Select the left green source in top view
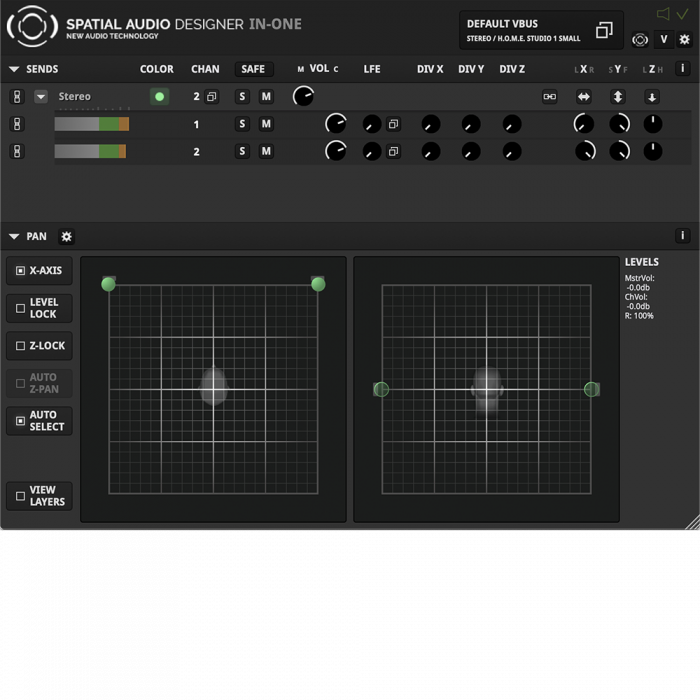Image resolution: width=700 pixels, height=700 pixels. 108,284
